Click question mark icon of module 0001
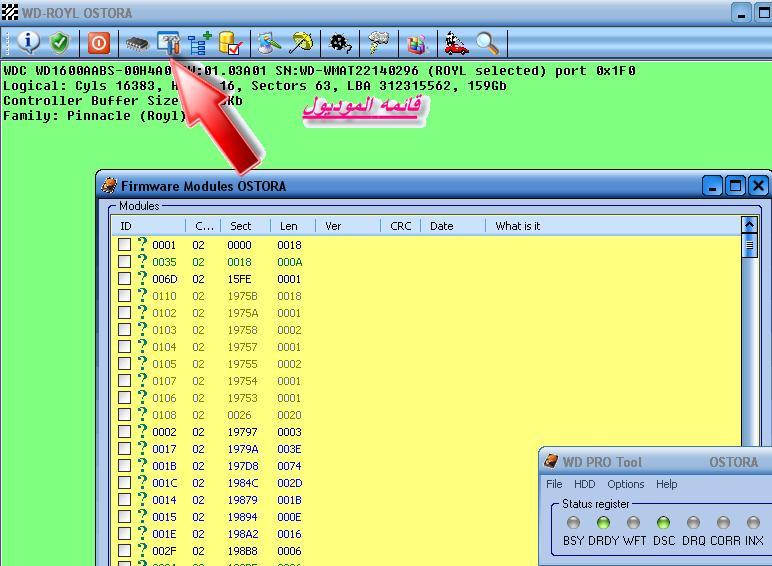 [142, 244]
